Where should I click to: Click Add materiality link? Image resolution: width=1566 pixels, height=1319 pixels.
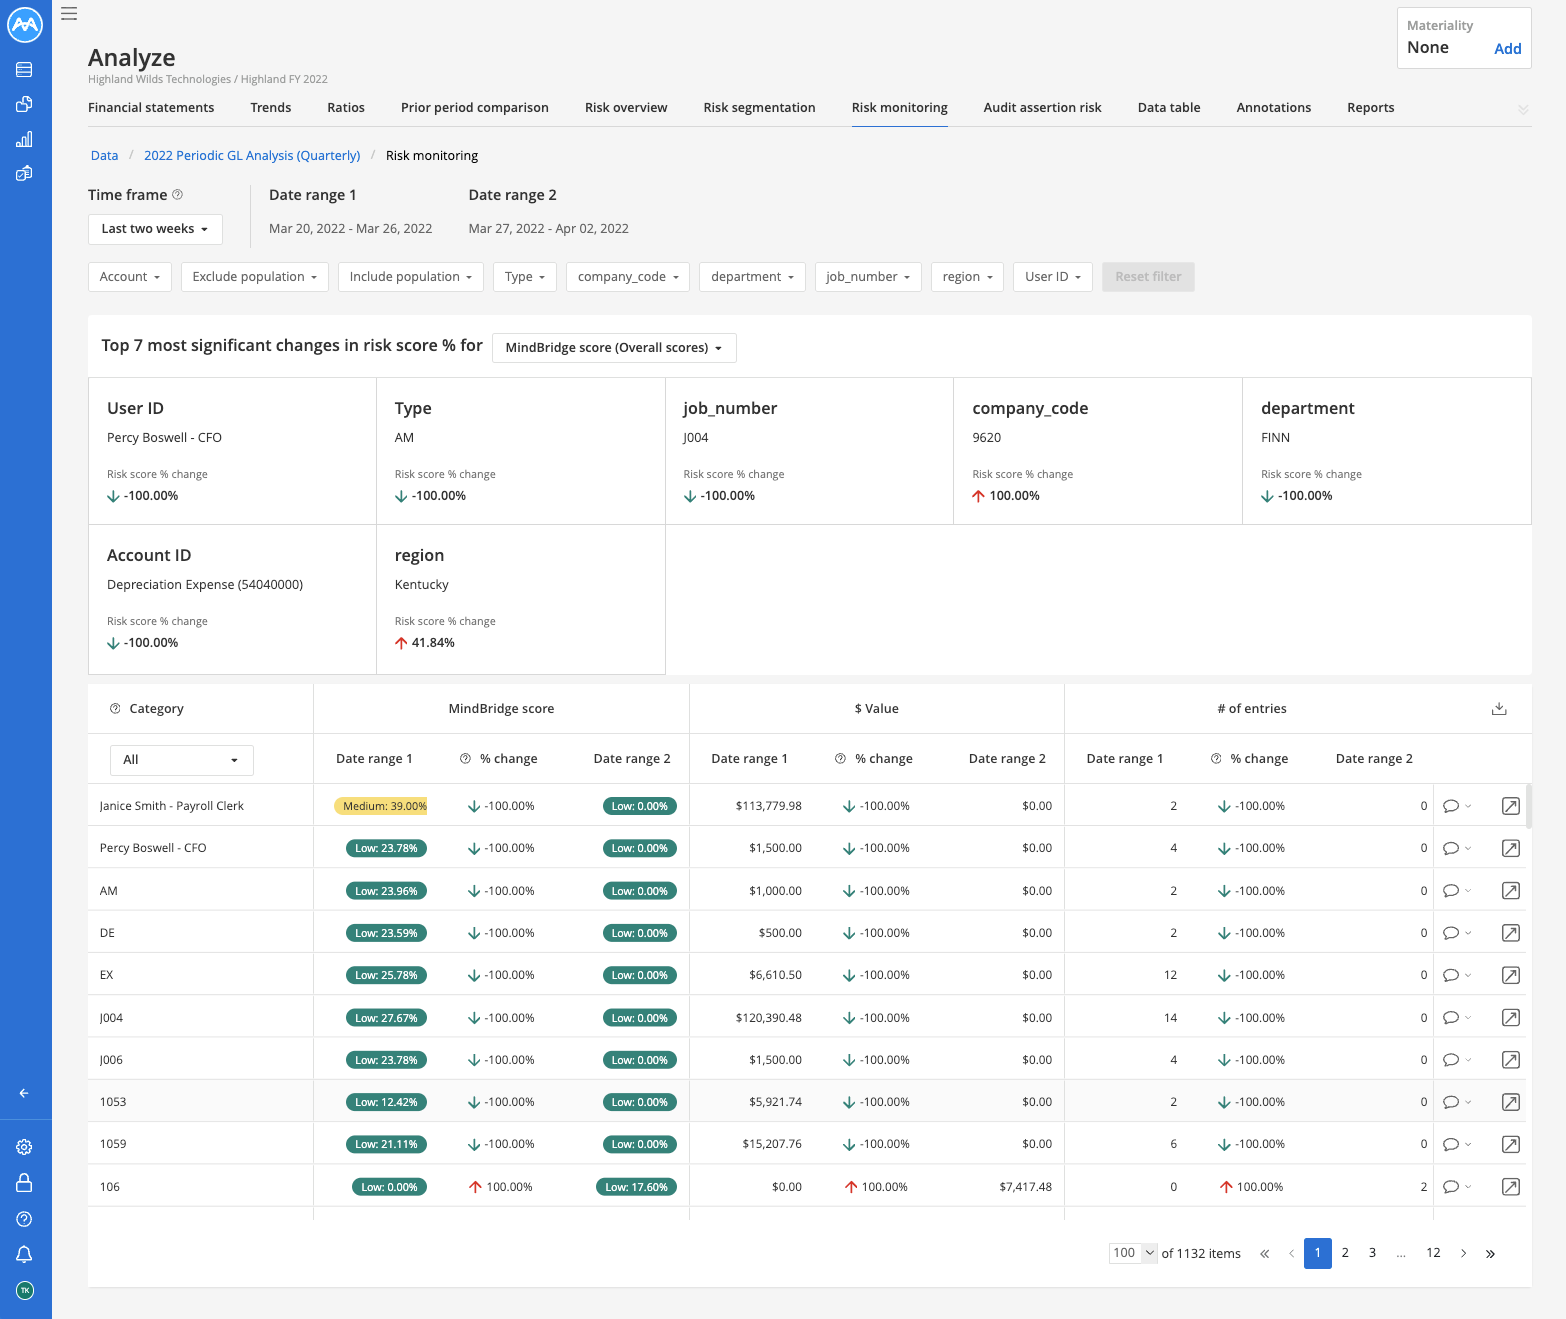[1508, 49]
